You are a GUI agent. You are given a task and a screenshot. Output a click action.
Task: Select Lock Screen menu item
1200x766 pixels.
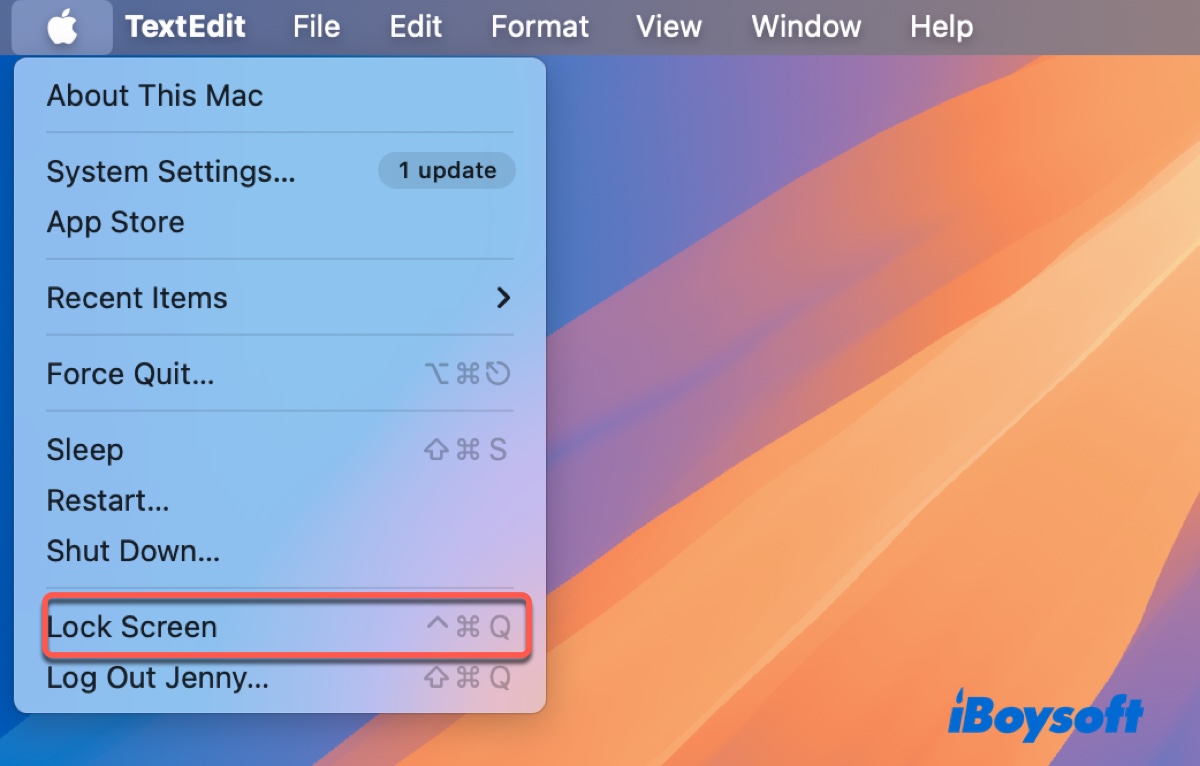280,627
